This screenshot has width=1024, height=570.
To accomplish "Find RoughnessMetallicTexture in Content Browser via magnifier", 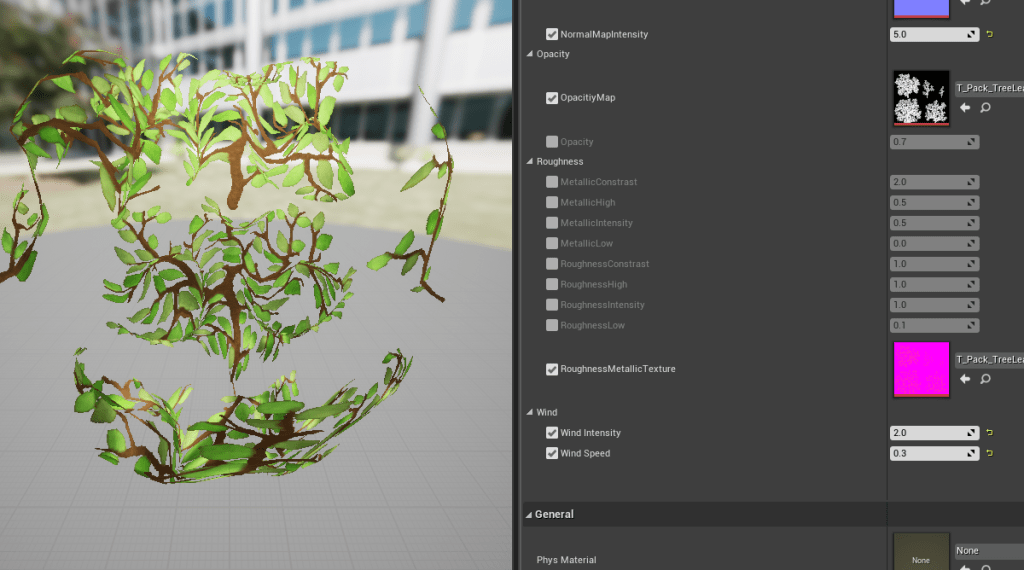I will (x=985, y=379).
